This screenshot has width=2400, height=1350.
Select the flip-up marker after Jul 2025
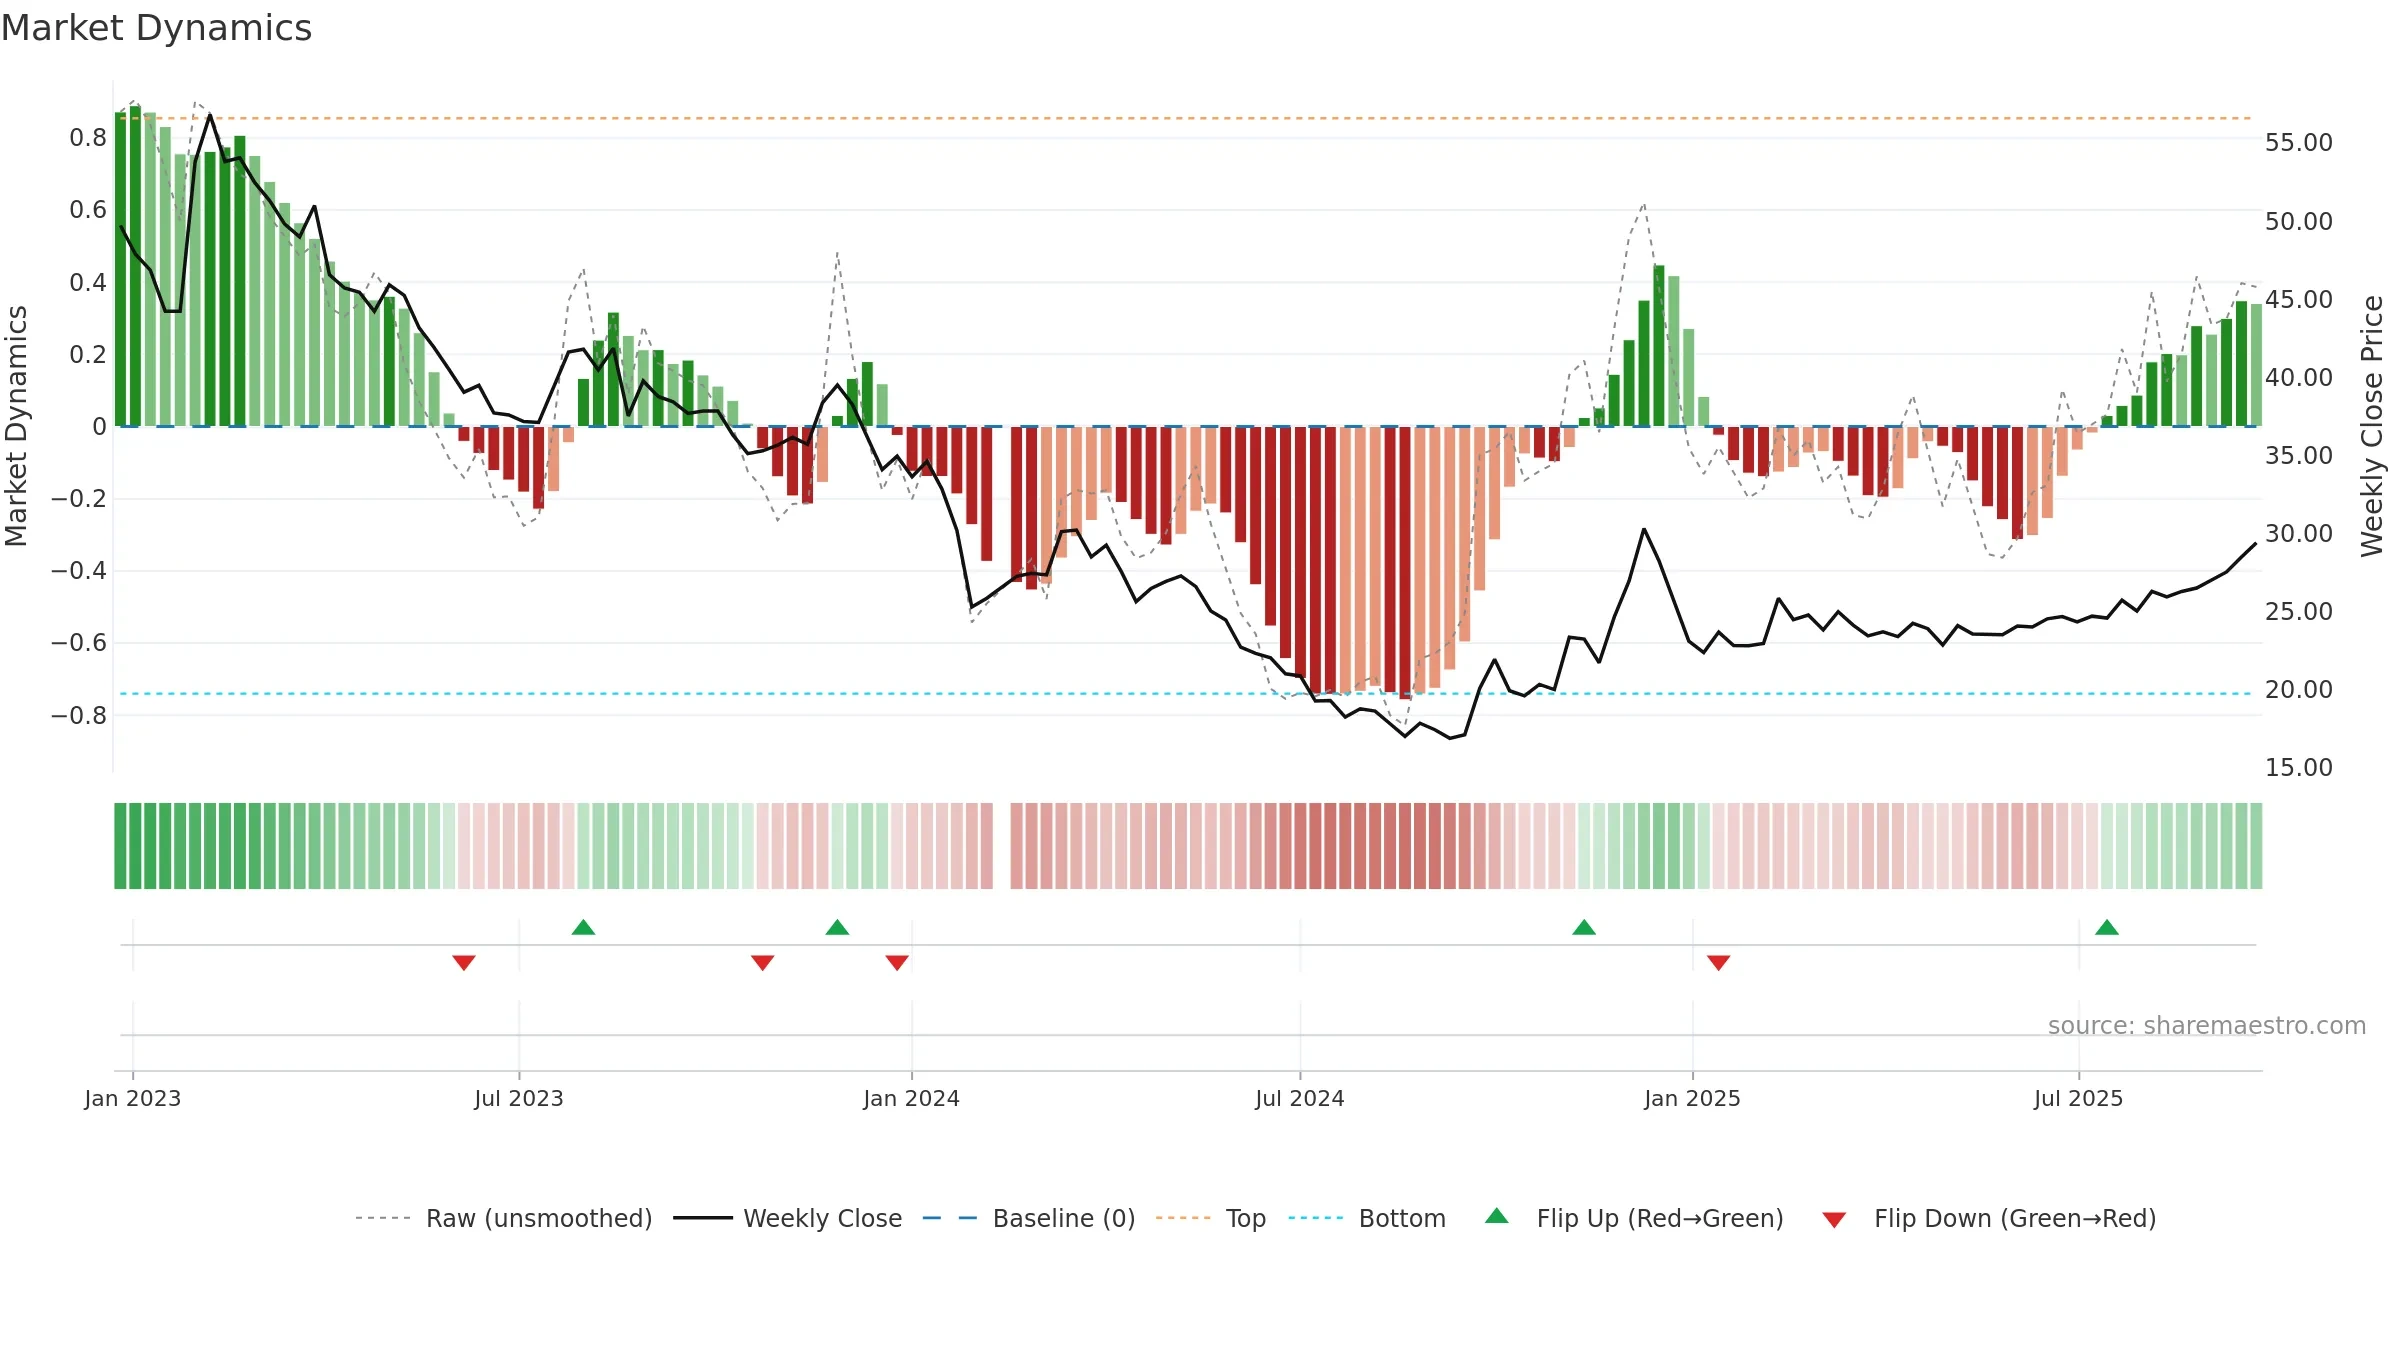[x=2107, y=927]
